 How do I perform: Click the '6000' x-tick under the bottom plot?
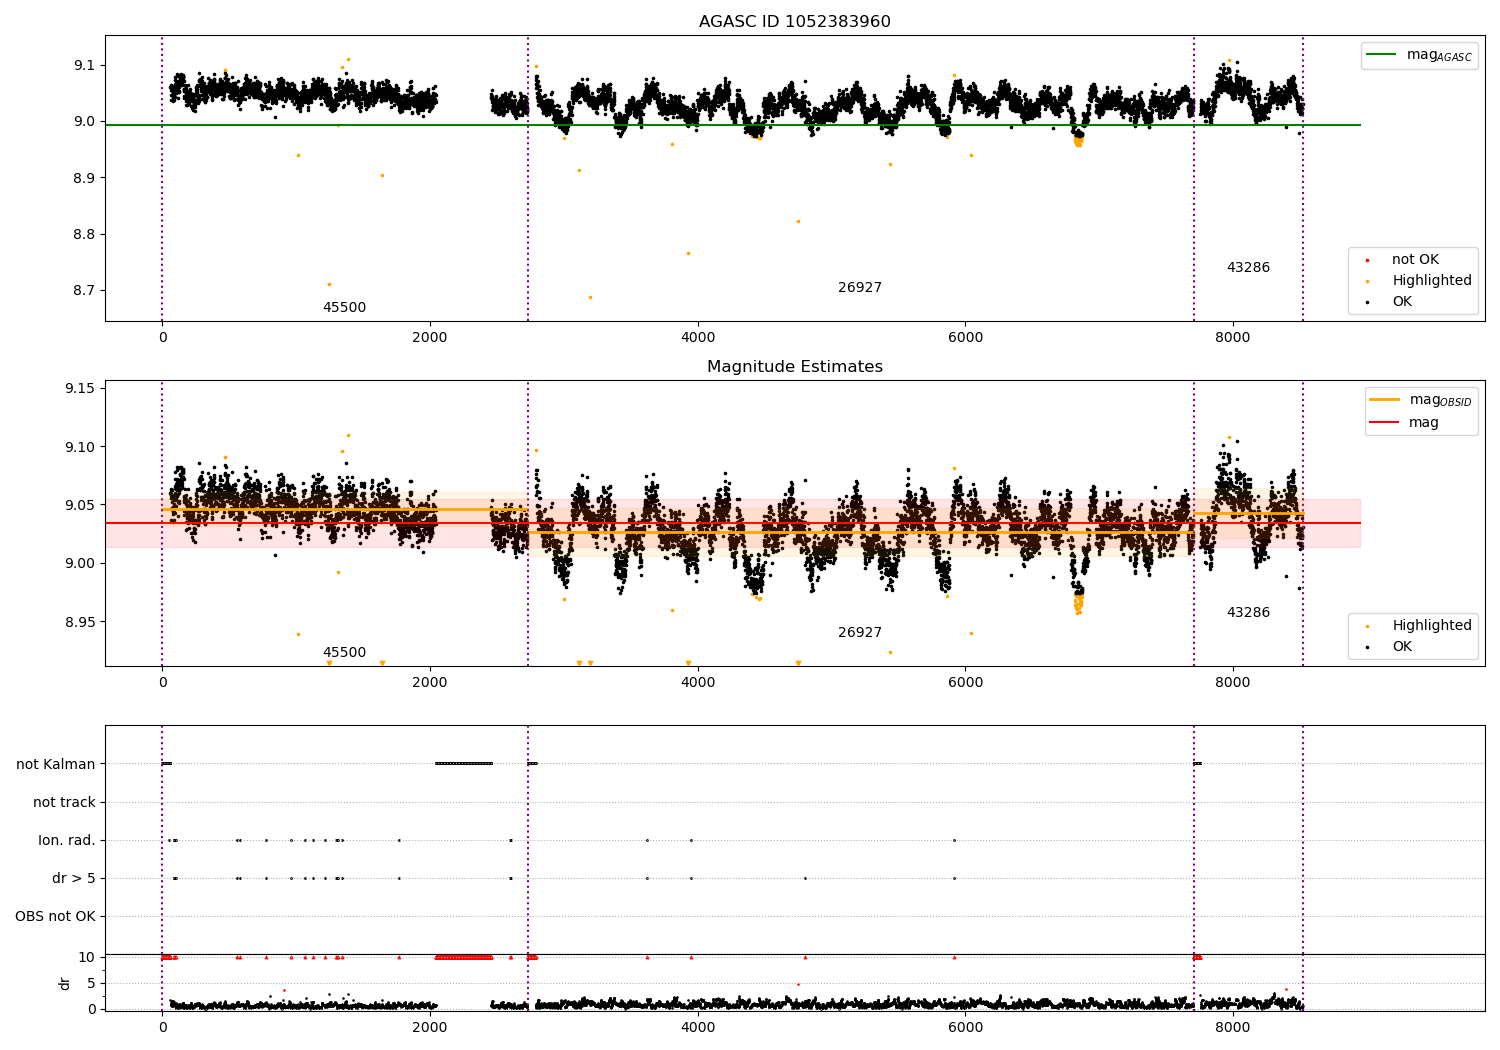(x=965, y=1027)
